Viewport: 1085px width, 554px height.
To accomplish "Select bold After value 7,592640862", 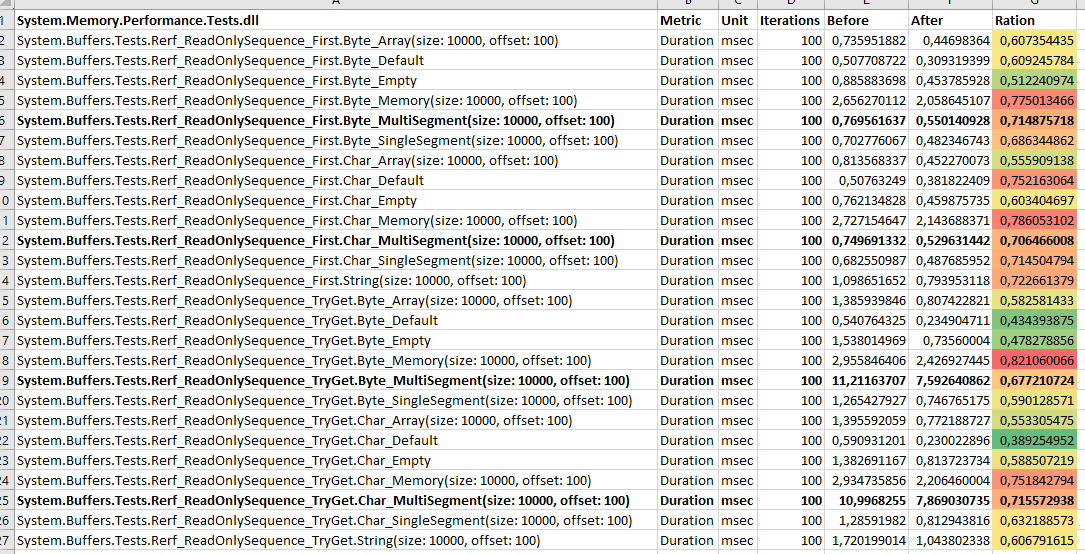I will pos(951,381).
